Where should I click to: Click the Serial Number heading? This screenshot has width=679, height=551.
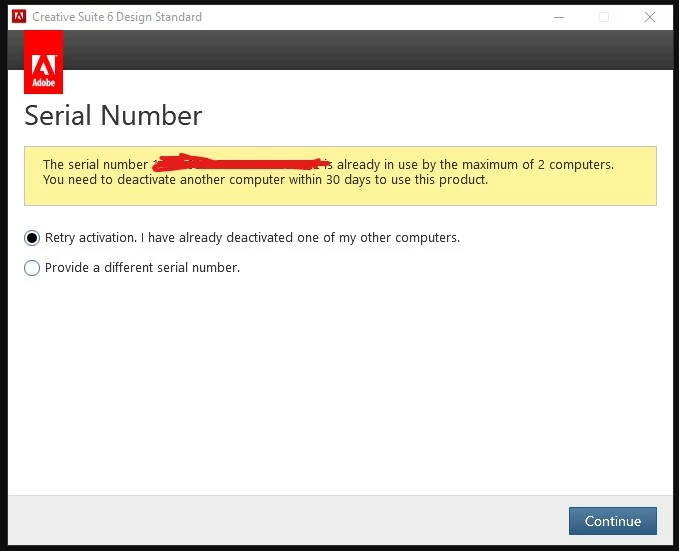tap(113, 116)
